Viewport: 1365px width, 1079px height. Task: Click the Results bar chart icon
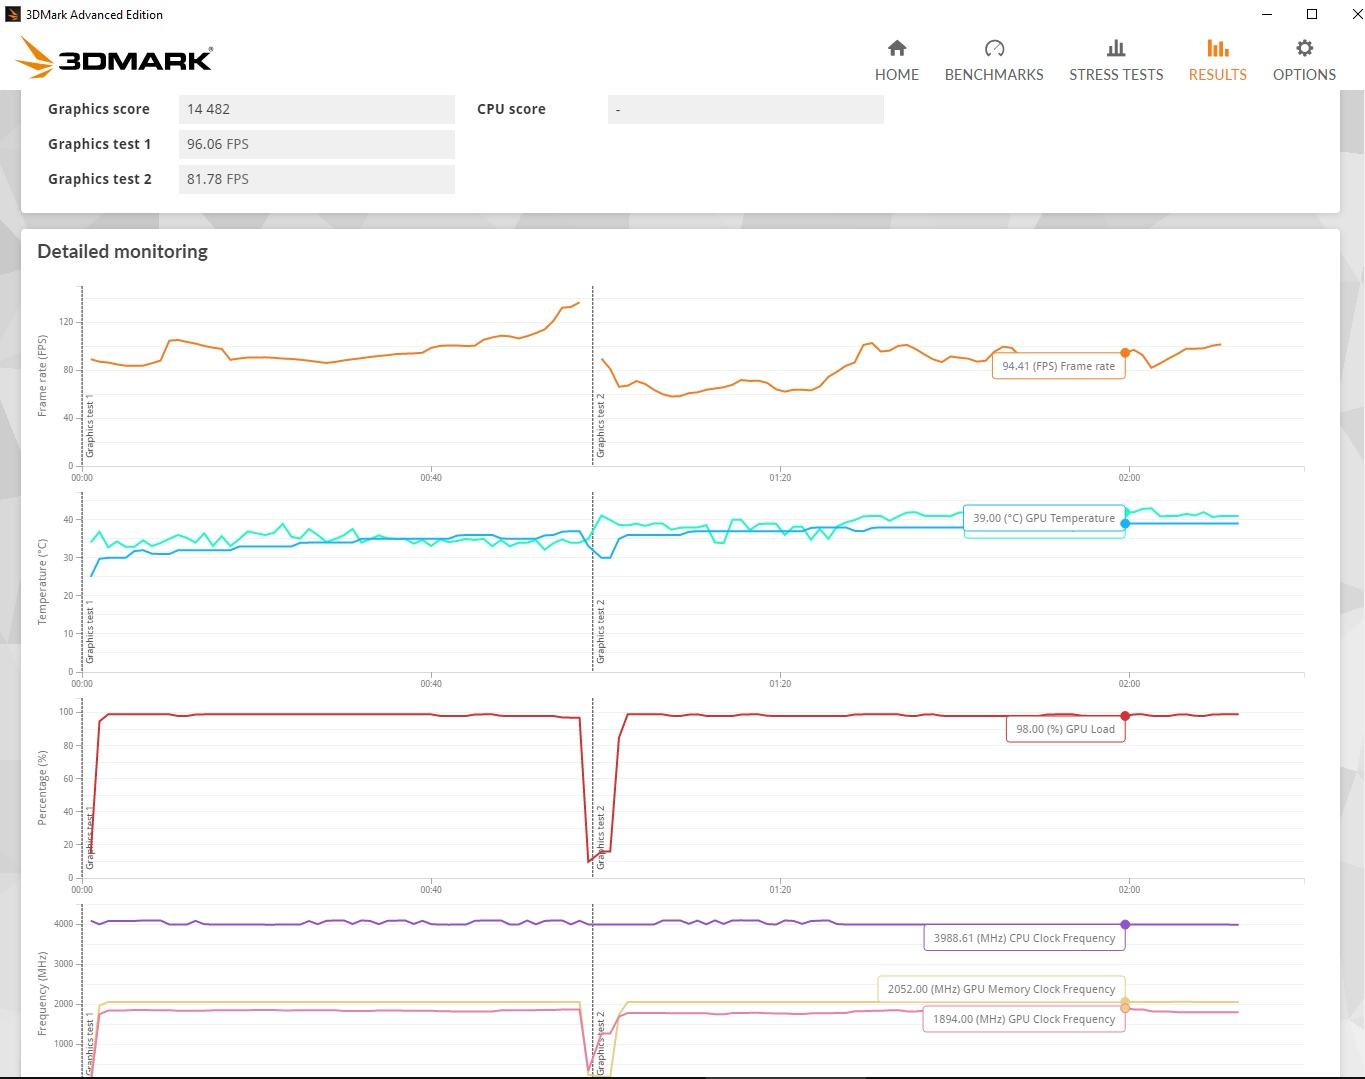point(1217,48)
